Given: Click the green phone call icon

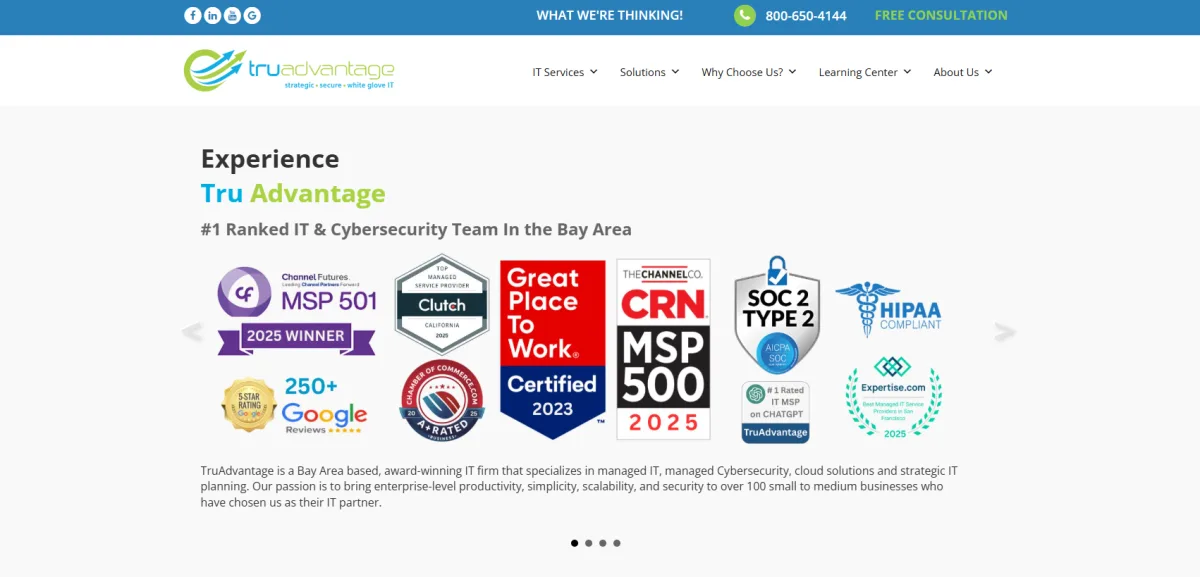Looking at the screenshot, I should pyautogui.click(x=745, y=15).
